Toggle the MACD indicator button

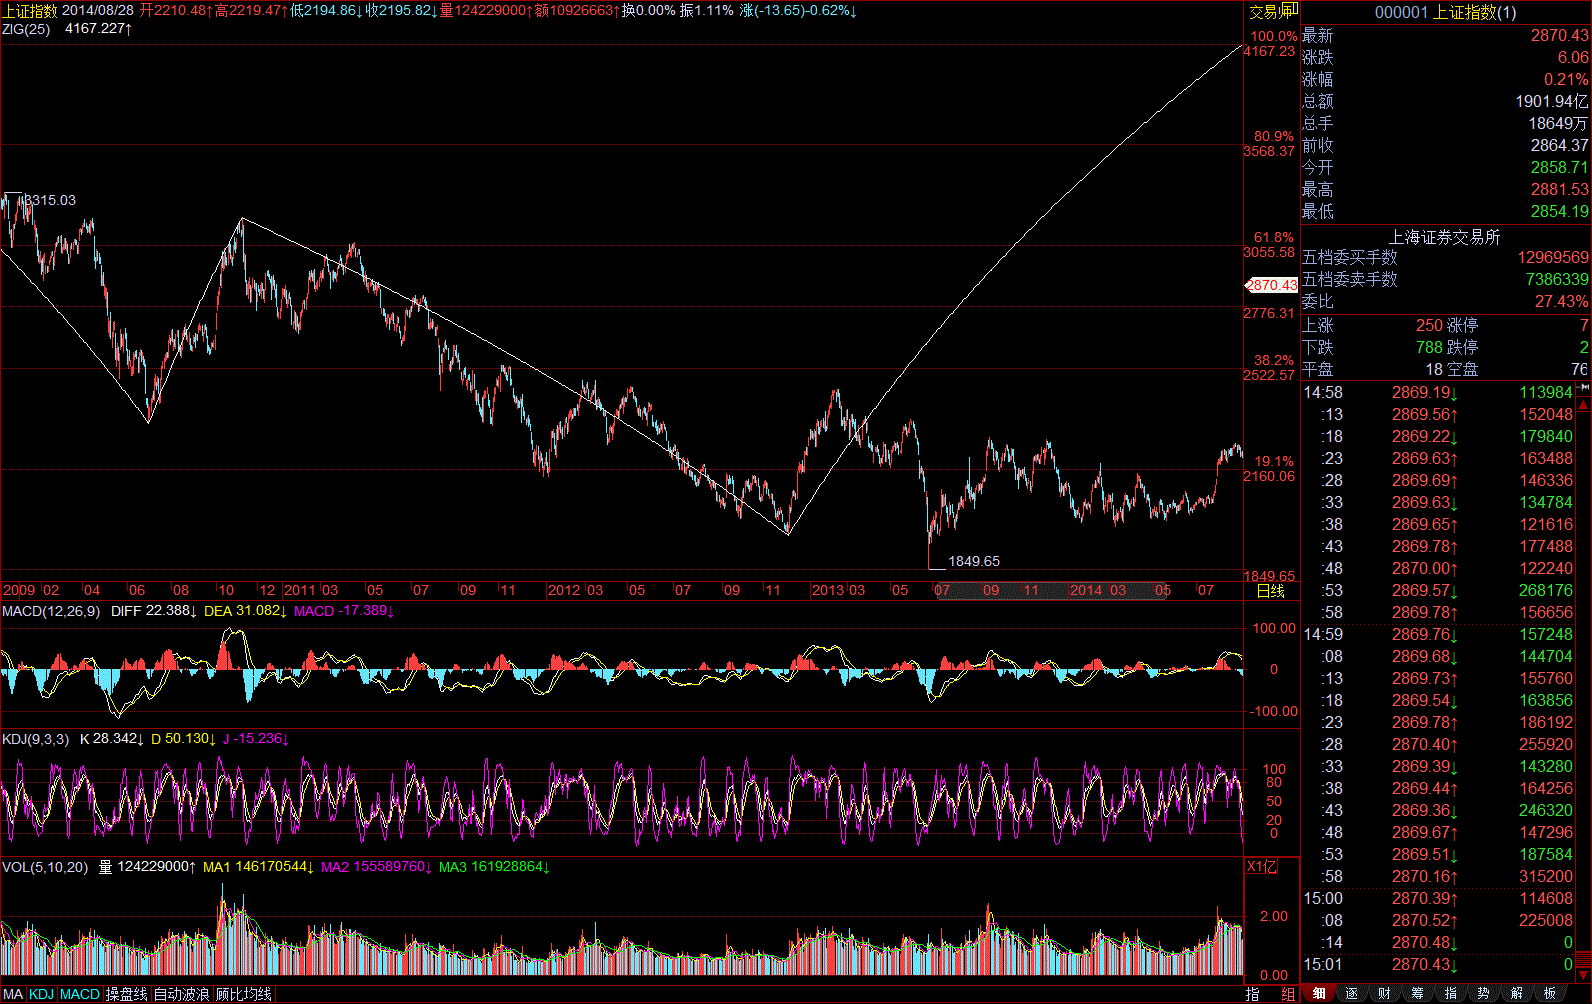tap(80, 994)
